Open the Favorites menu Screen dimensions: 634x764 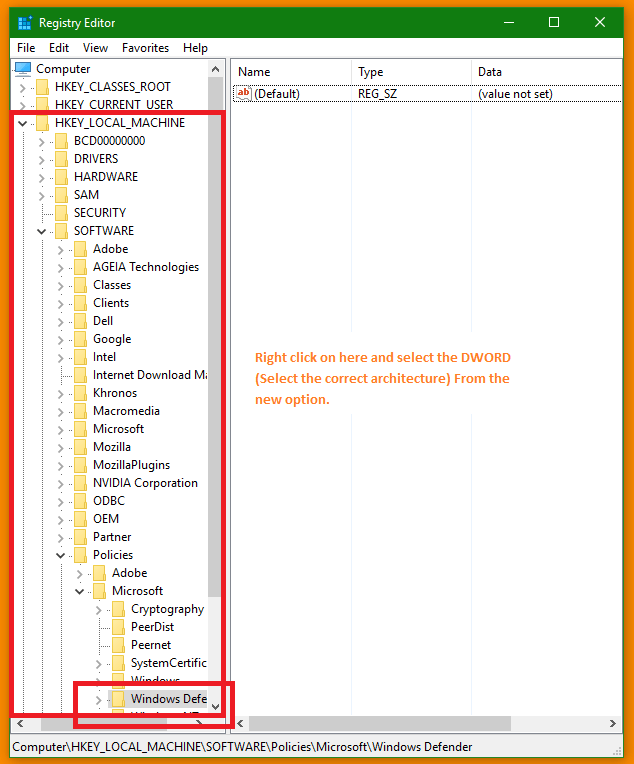(x=145, y=48)
